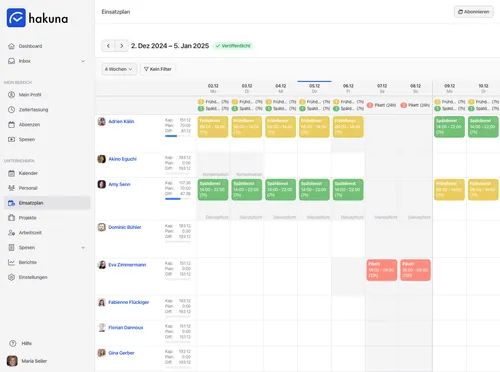Open Einstellungen gear icon
This screenshot has height=372, width=500.
pyautogui.click(x=11, y=277)
